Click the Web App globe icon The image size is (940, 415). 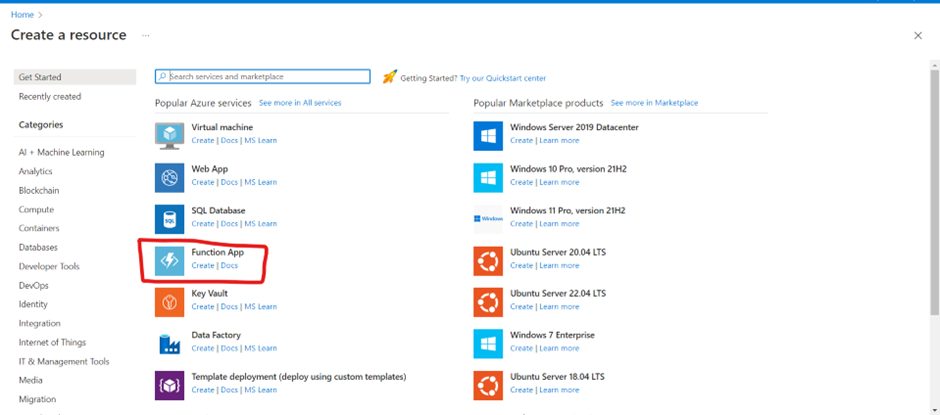tap(170, 178)
